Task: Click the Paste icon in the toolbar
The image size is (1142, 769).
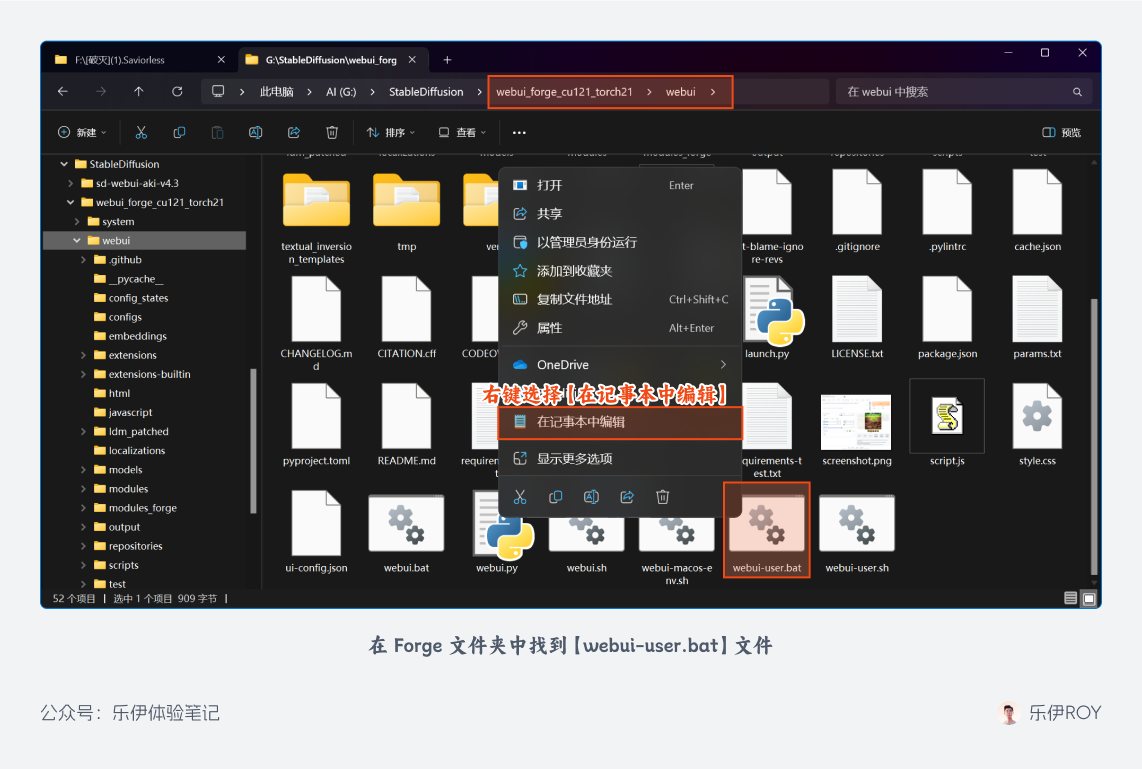Action: tap(218, 132)
